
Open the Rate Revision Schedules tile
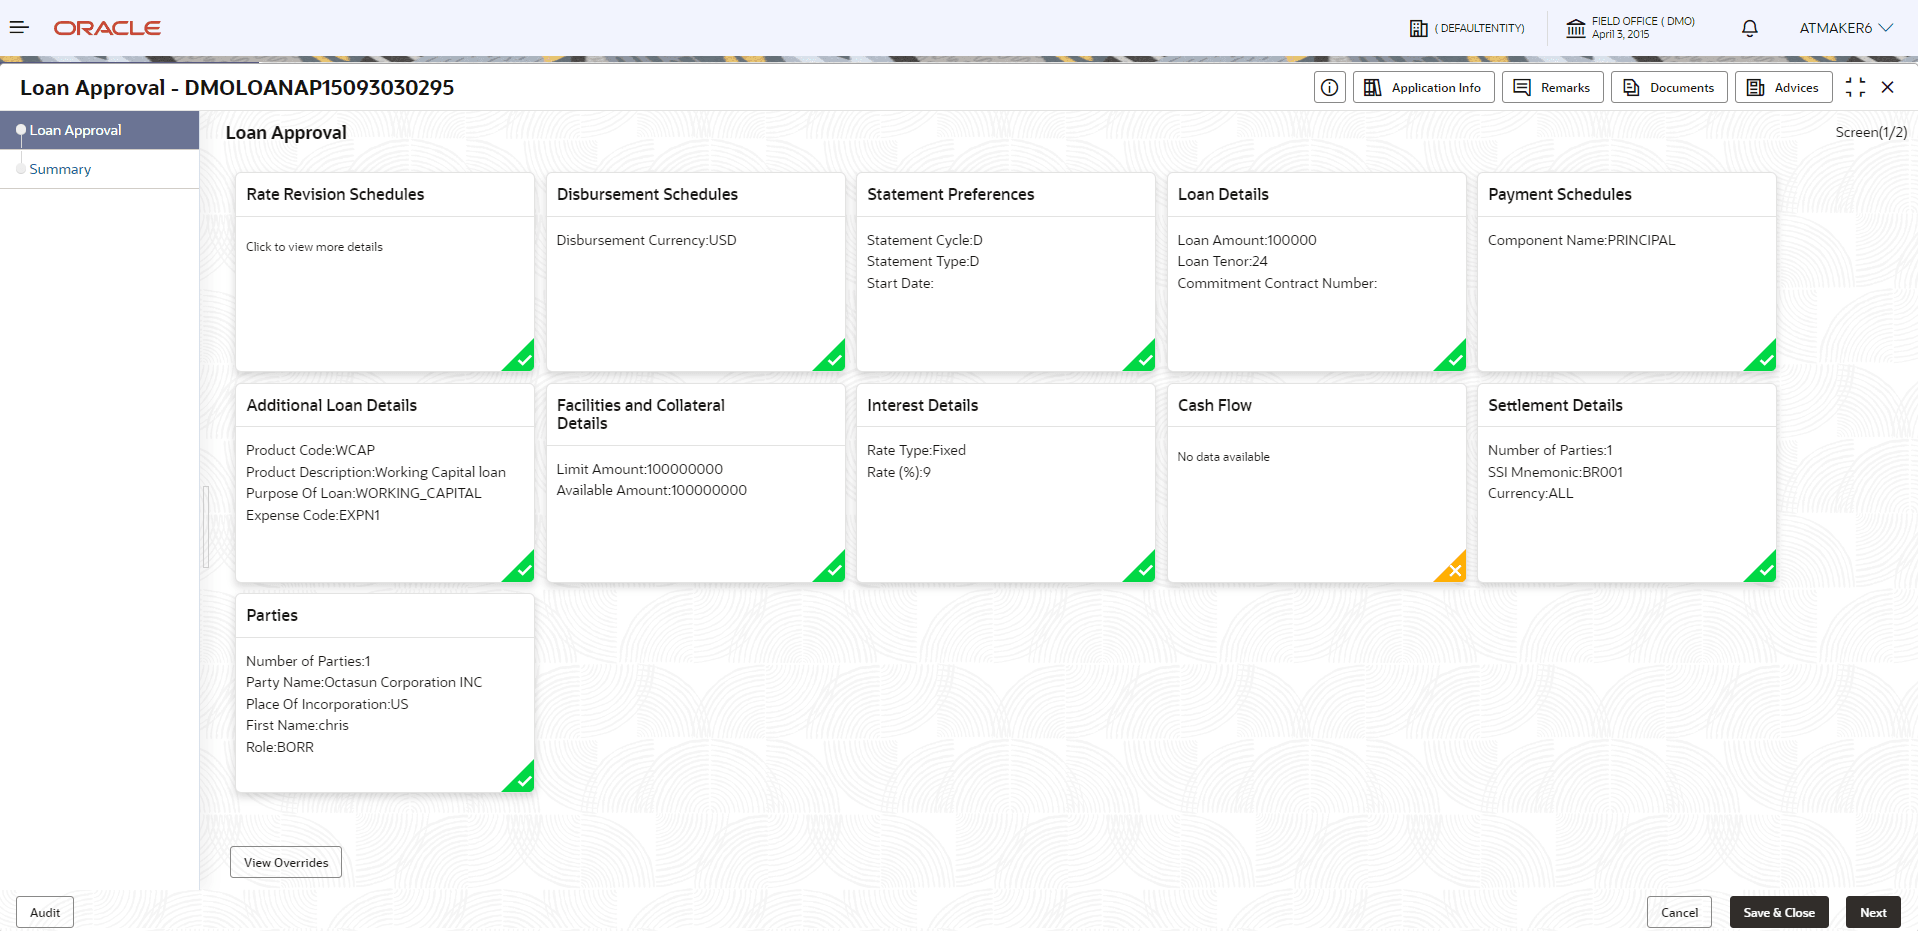pos(385,272)
